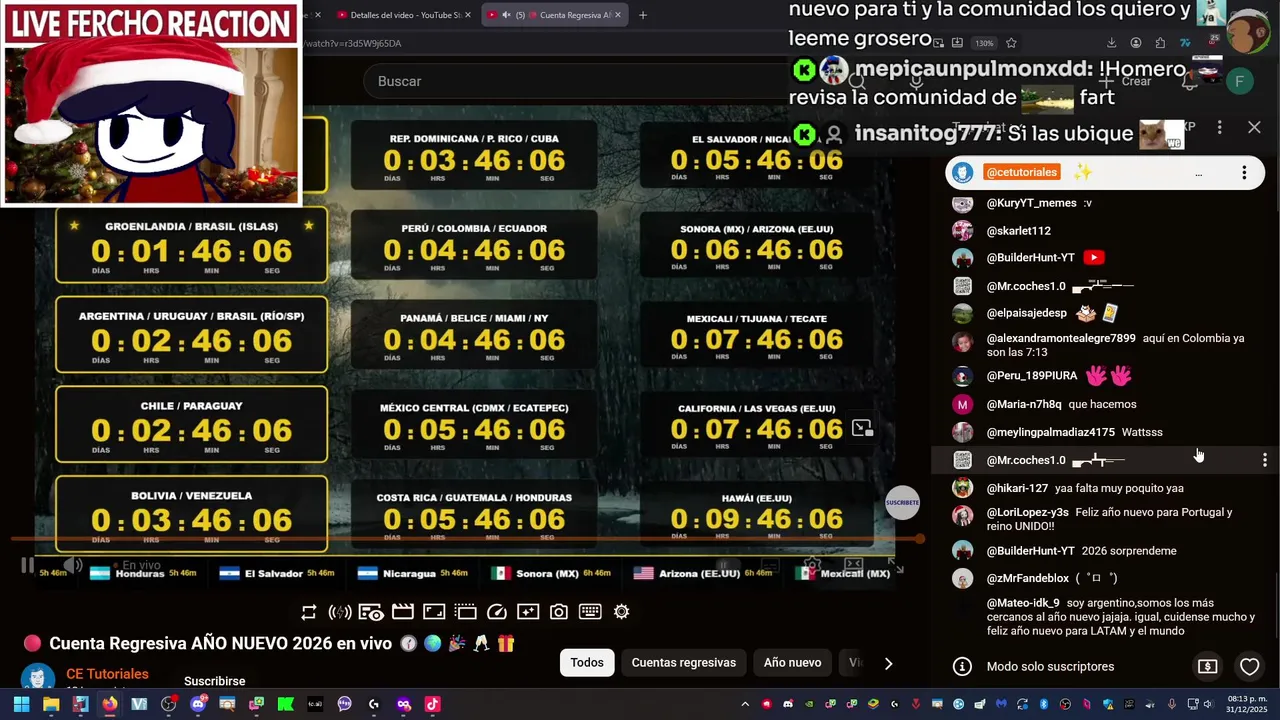Image resolution: width=1280 pixels, height=720 pixels.
Task: Click the tray Bluetooth icon
Action: tap(1043, 704)
